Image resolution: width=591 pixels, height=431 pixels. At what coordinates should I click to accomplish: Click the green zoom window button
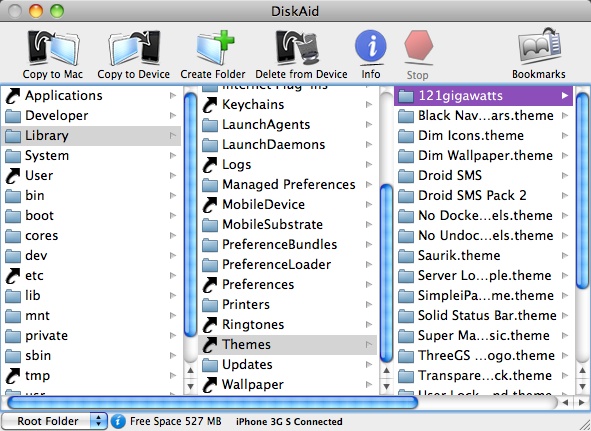coord(57,11)
